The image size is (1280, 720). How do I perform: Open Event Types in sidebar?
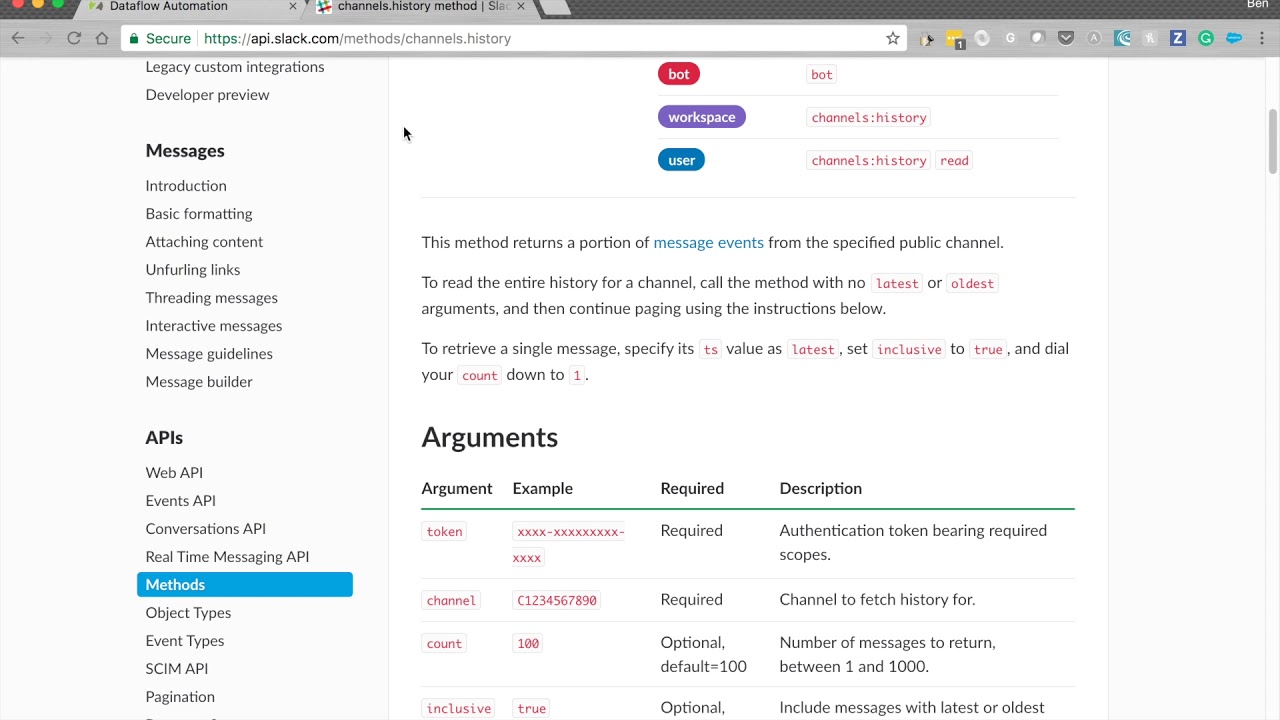pos(185,641)
